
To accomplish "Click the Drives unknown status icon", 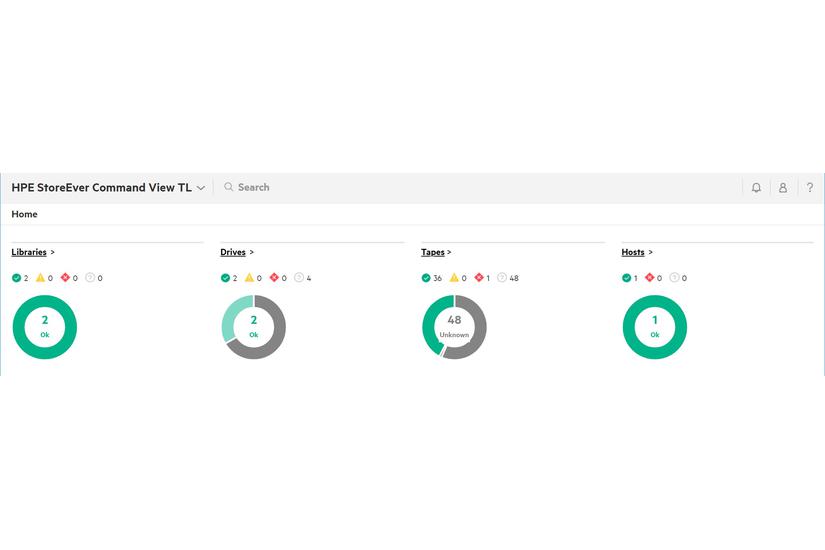I will click(x=299, y=277).
